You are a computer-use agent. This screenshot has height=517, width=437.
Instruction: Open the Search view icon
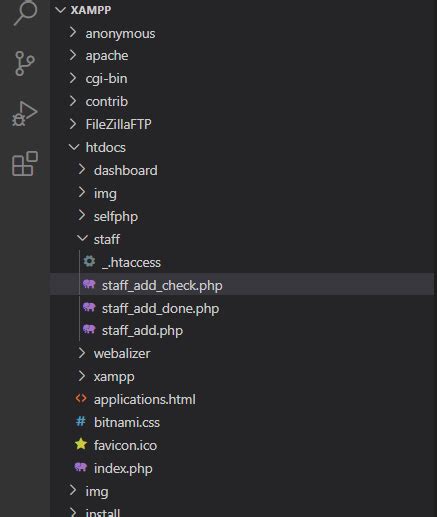coord(25,12)
